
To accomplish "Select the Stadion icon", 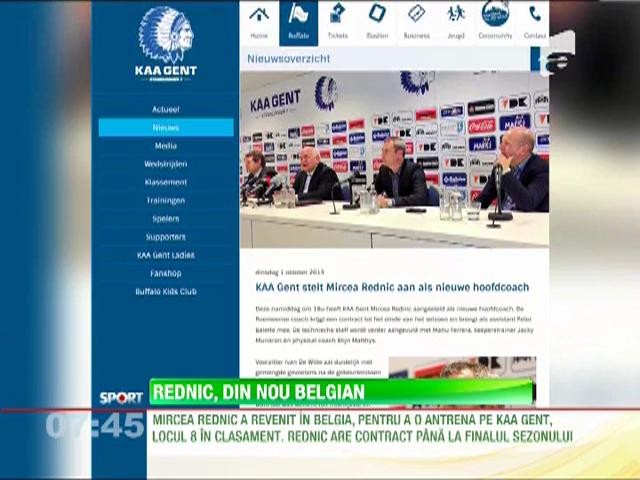I will pyautogui.click(x=377, y=13).
